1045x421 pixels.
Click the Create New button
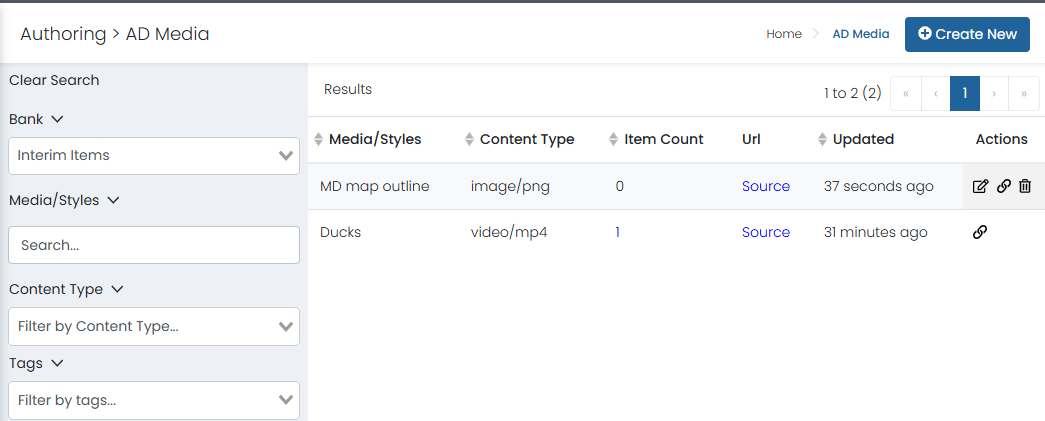[x=967, y=35]
